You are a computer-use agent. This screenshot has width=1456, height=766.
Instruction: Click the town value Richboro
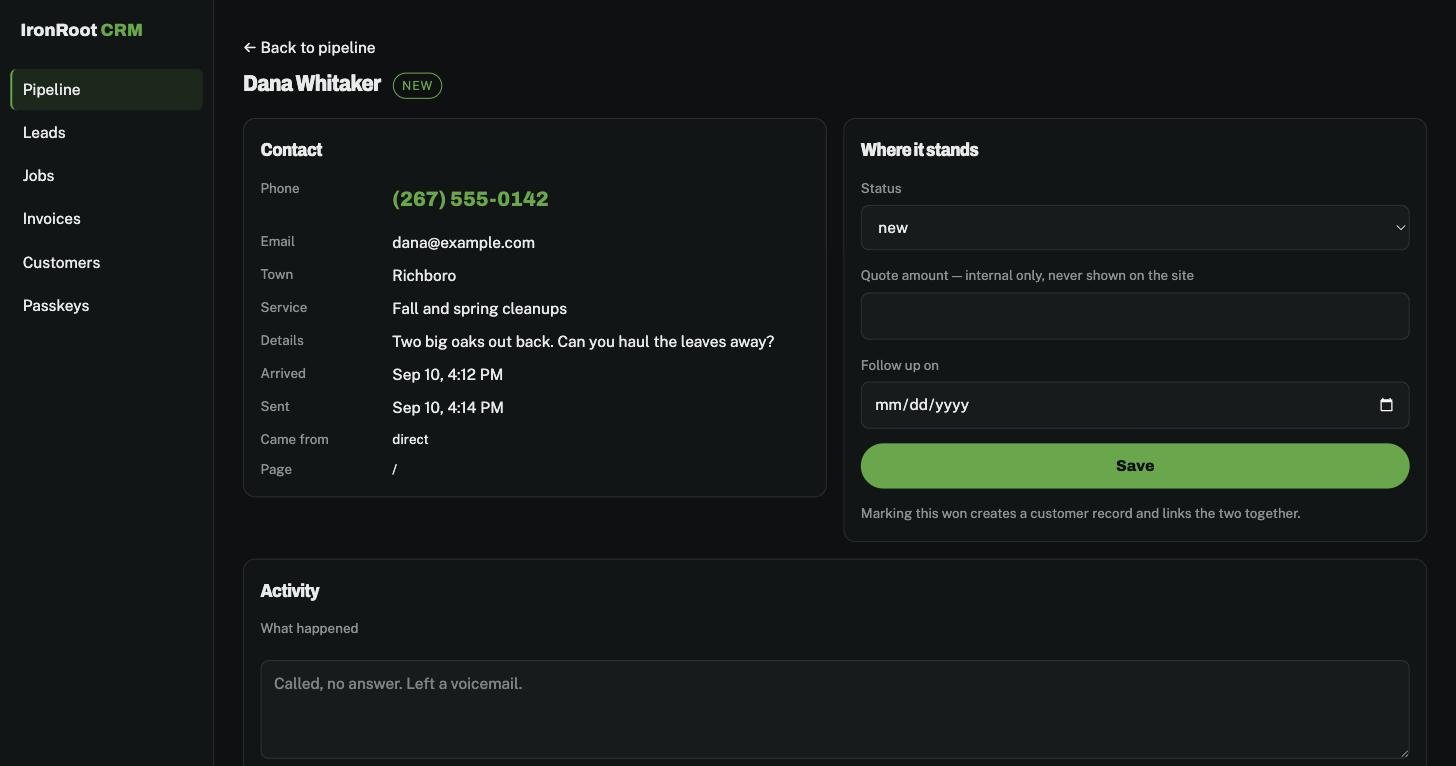pyautogui.click(x=424, y=276)
